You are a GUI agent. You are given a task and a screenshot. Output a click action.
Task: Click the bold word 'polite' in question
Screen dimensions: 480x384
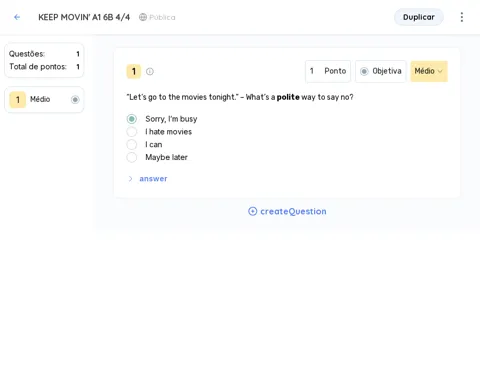tap(288, 97)
